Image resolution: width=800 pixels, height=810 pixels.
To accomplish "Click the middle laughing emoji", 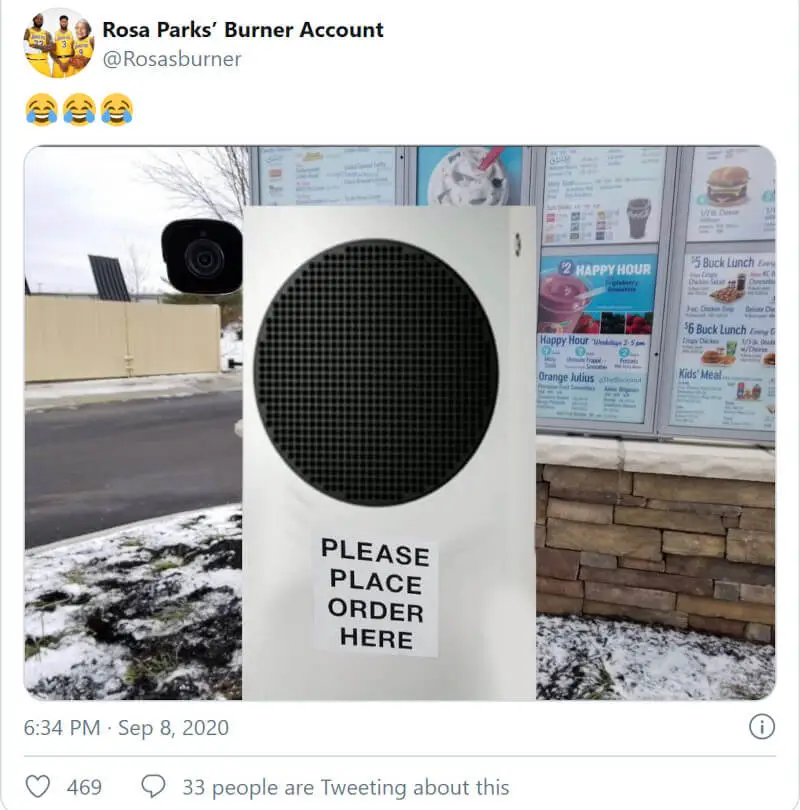I will tap(79, 110).
